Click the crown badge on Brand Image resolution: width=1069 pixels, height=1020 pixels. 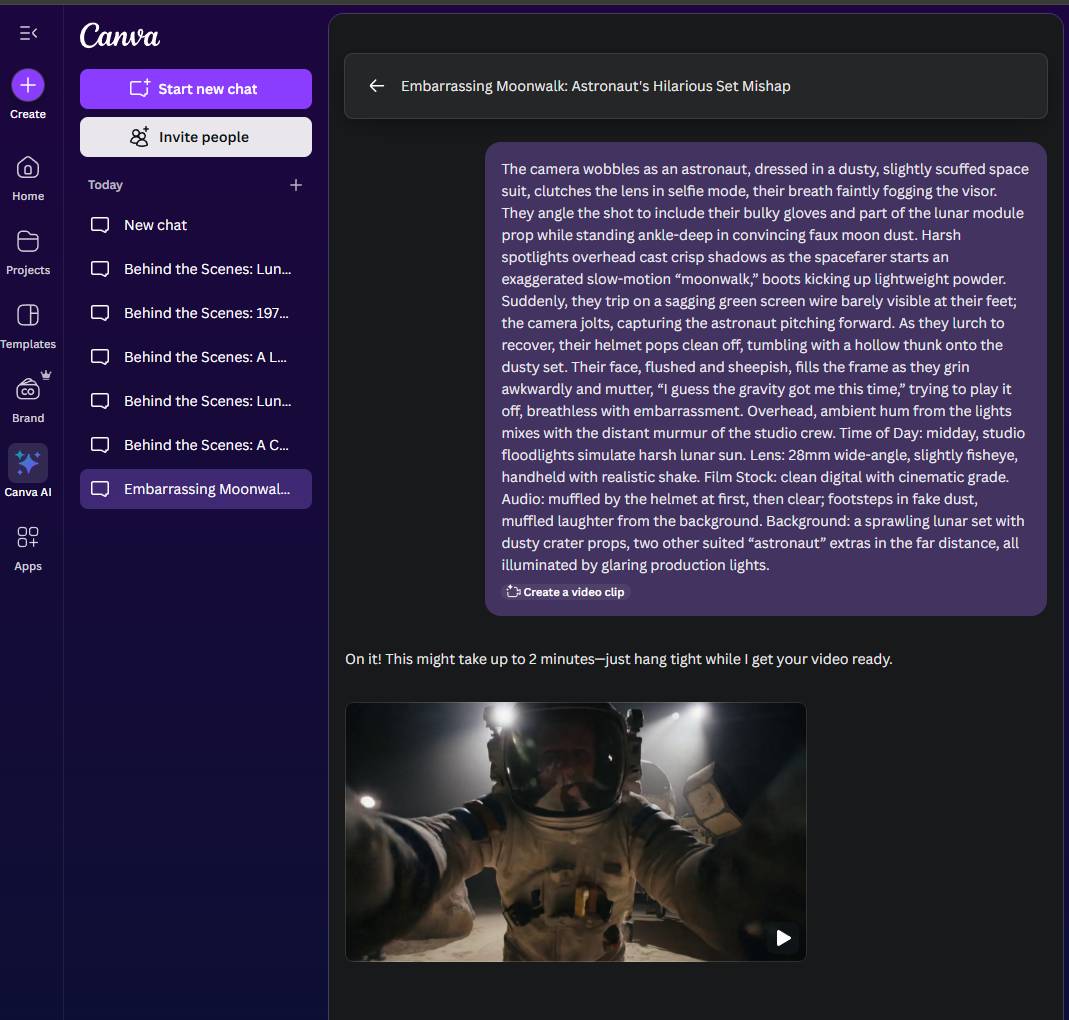pyautogui.click(x=46, y=374)
